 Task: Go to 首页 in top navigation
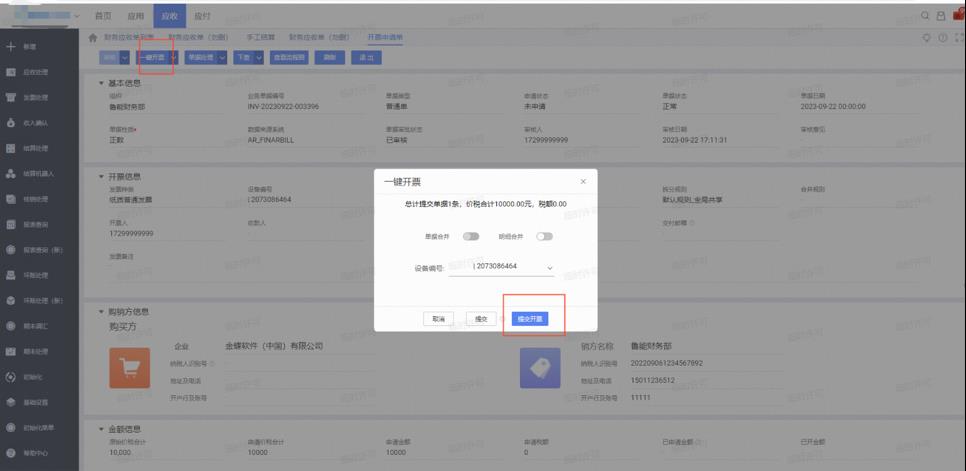click(x=103, y=16)
